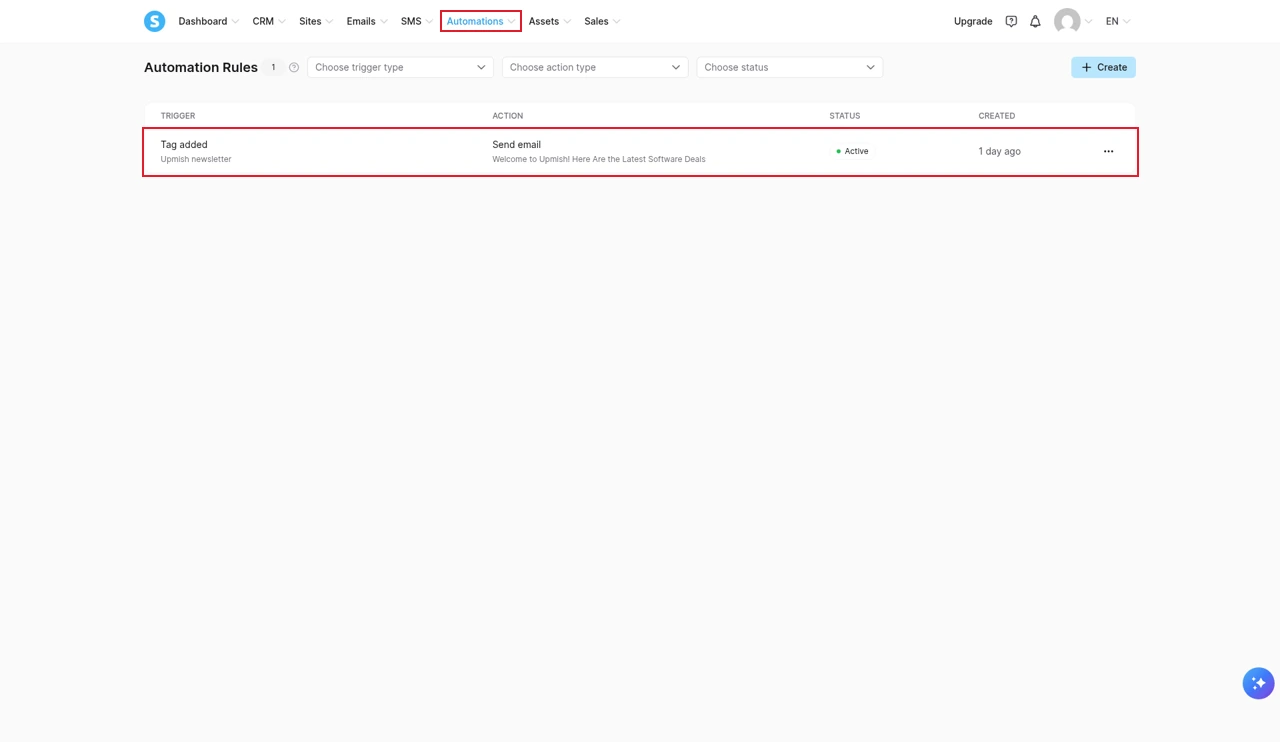Click the help question mark beside Automation Rules
Viewport: 1280px width, 742px height.
pos(294,68)
